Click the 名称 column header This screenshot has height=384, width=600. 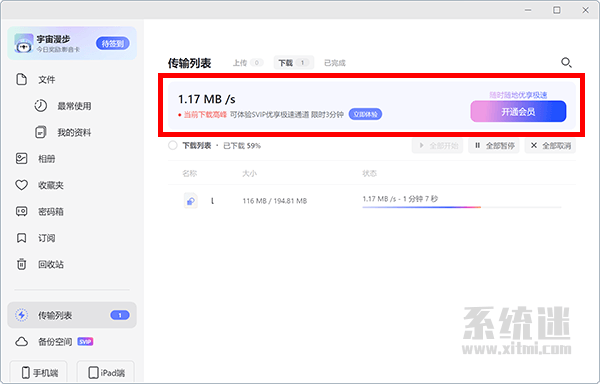189,174
